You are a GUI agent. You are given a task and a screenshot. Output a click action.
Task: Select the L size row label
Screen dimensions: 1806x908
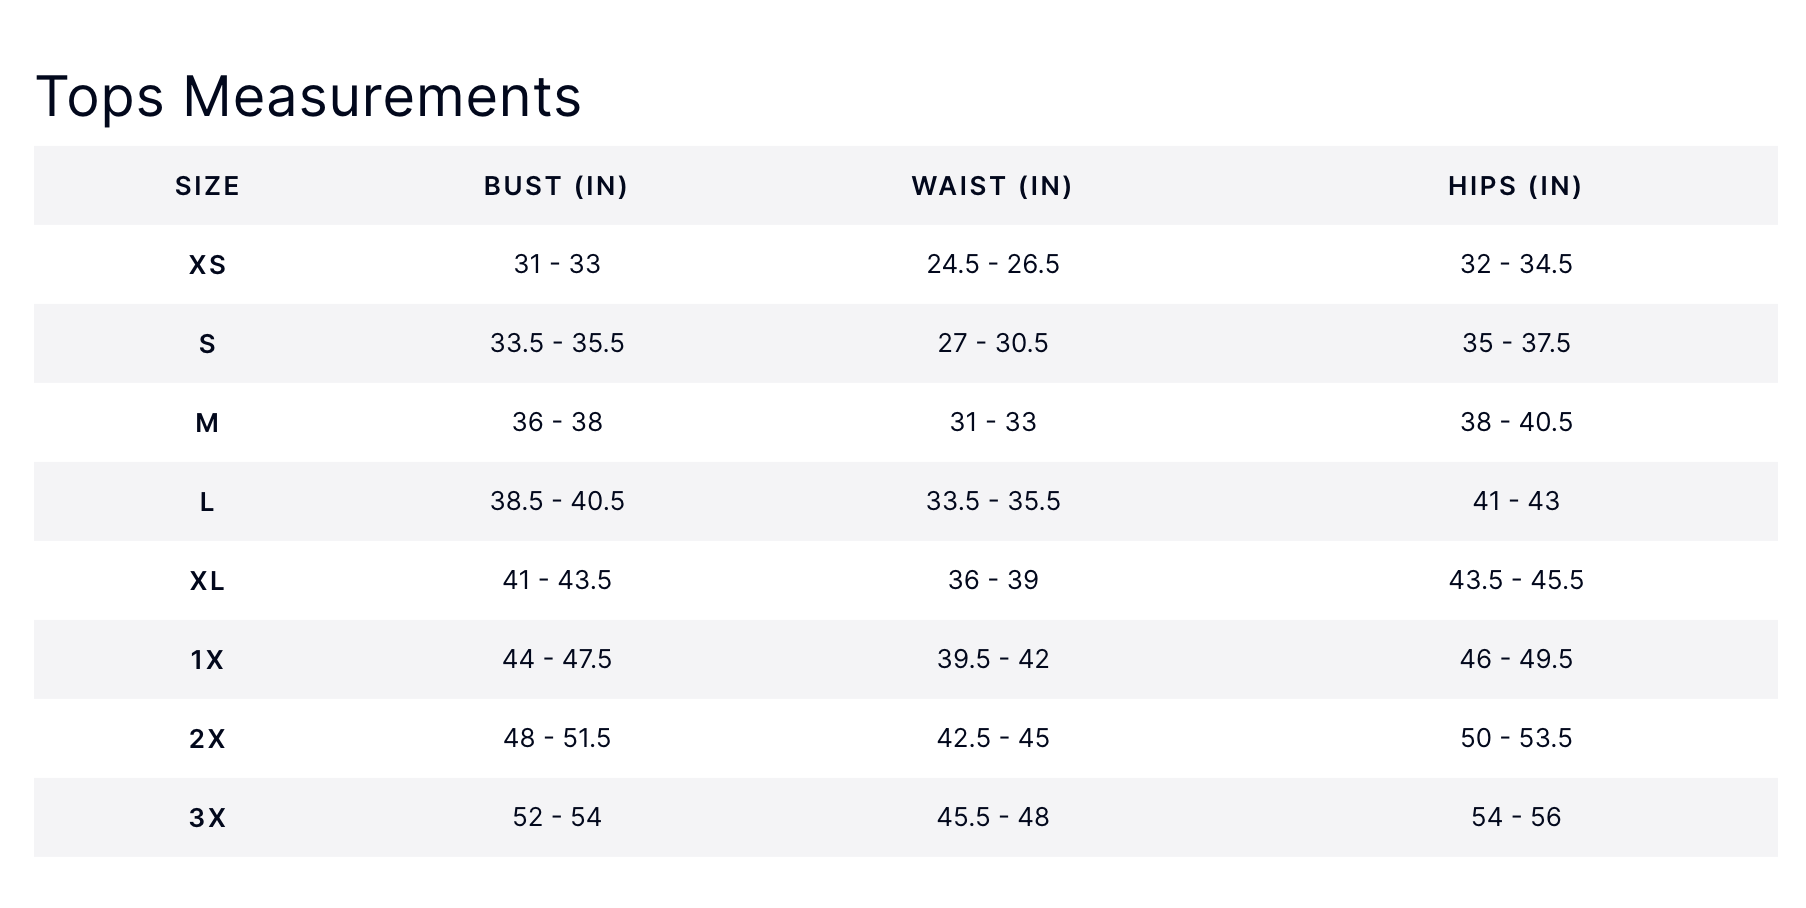207,502
